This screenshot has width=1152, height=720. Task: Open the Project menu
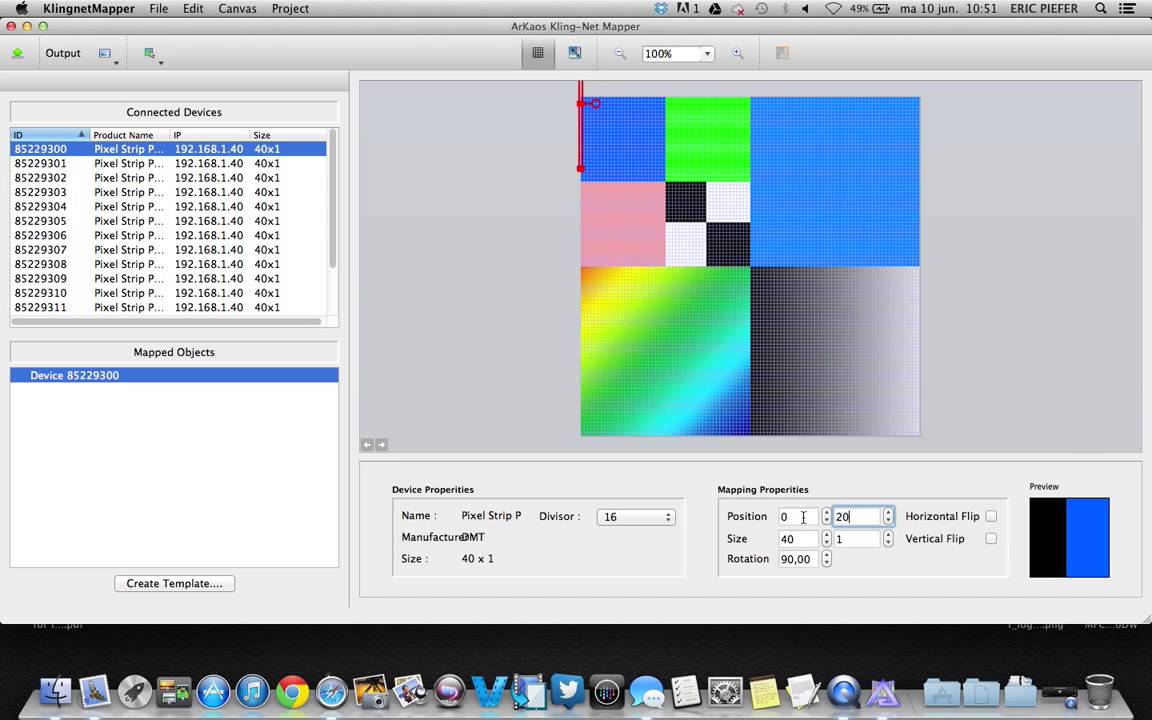(x=290, y=9)
